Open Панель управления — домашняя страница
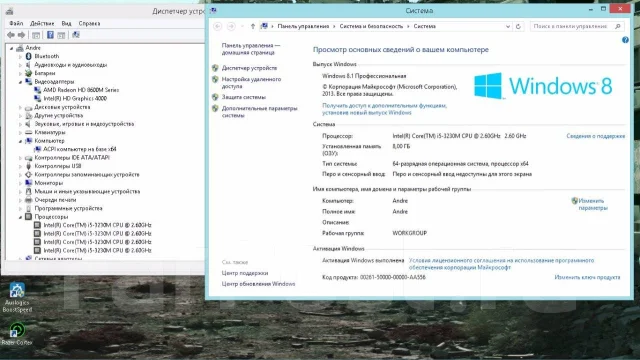This screenshot has width=640, height=360. click(x=251, y=49)
